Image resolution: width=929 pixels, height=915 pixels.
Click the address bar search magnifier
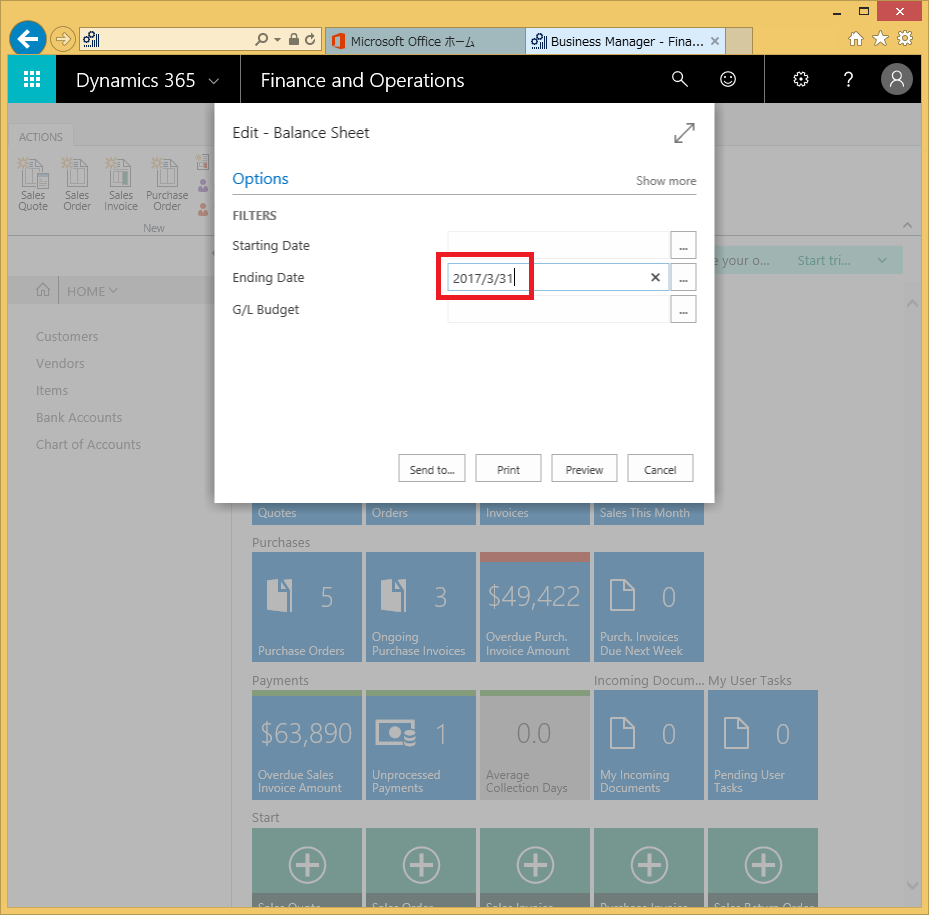click(261, 40)
